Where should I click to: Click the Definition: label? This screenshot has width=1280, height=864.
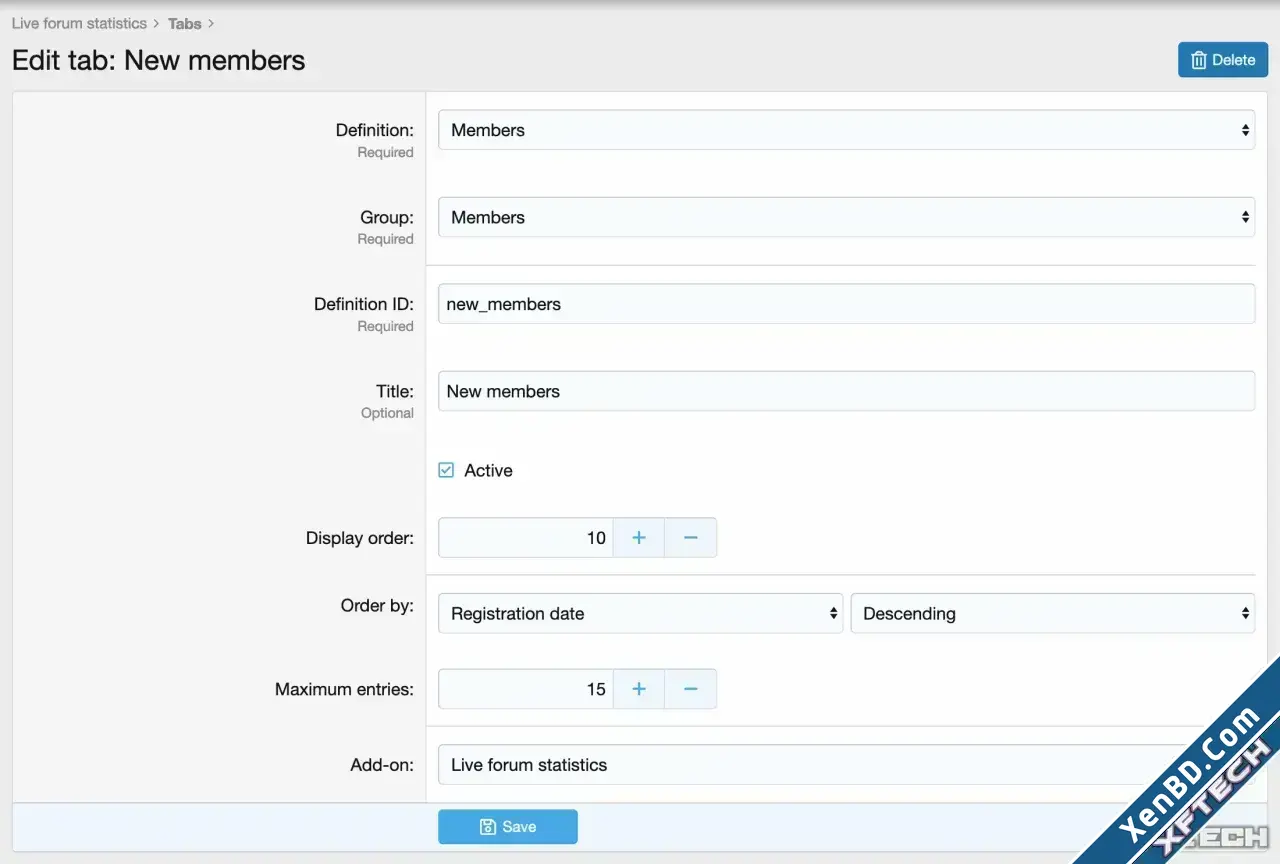[x=374, y=130]
